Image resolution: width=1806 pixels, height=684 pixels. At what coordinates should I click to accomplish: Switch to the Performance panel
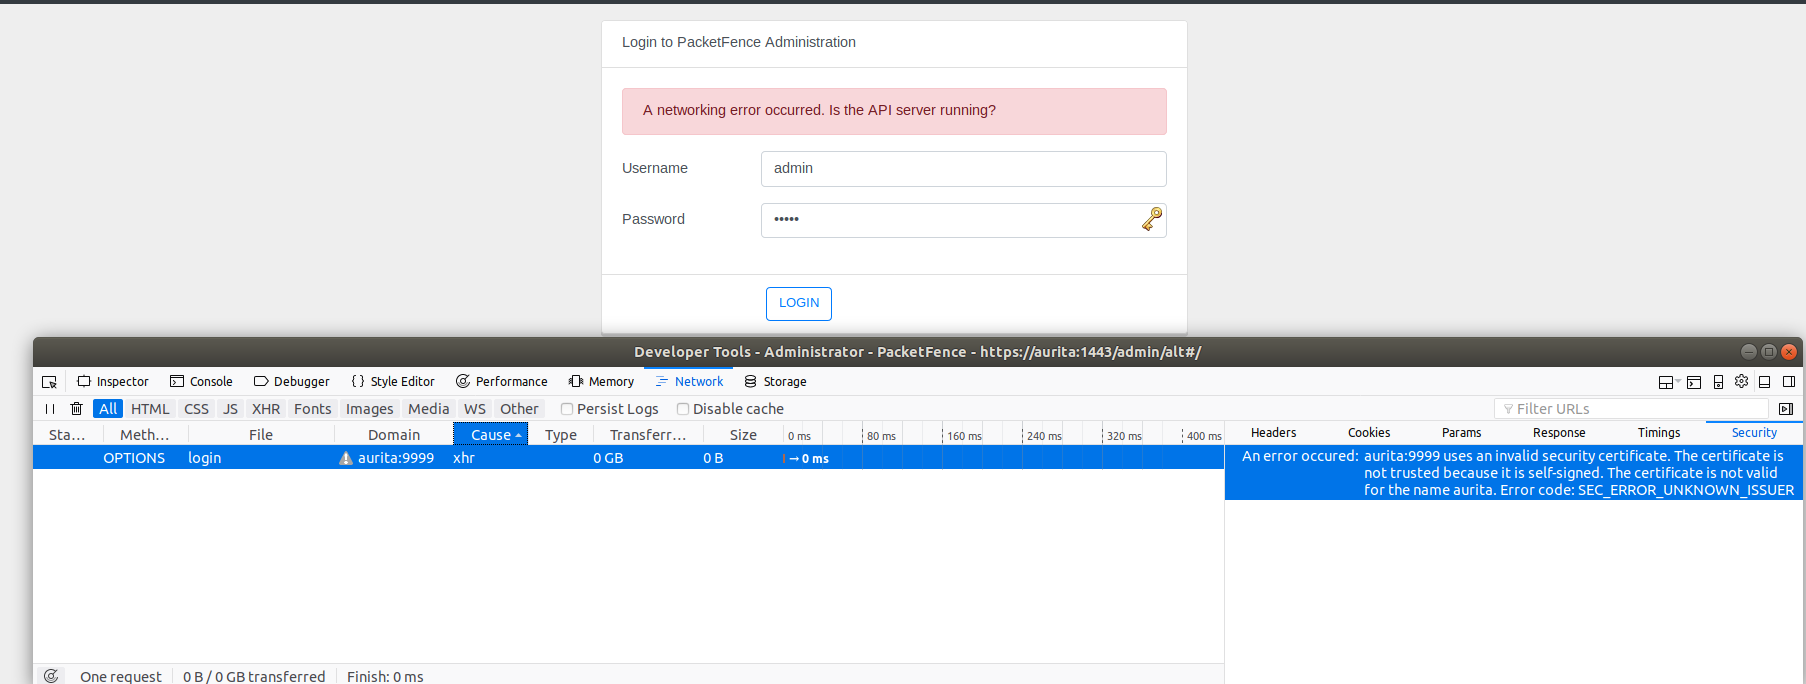click(x=502, y=382)
